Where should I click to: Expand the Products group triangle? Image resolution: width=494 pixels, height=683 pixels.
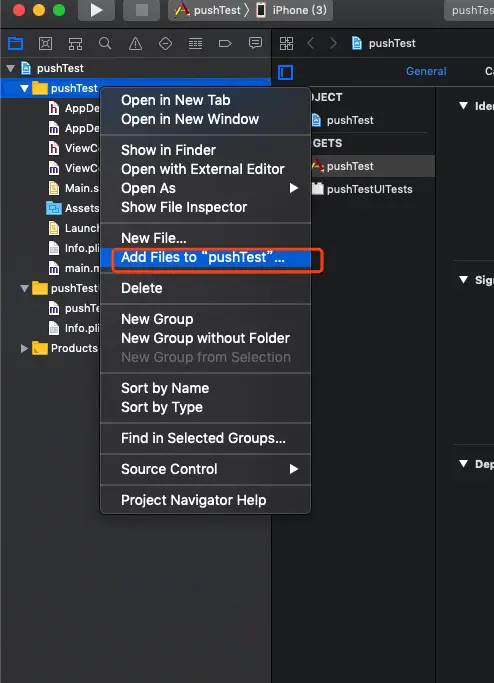click(24, 348)
